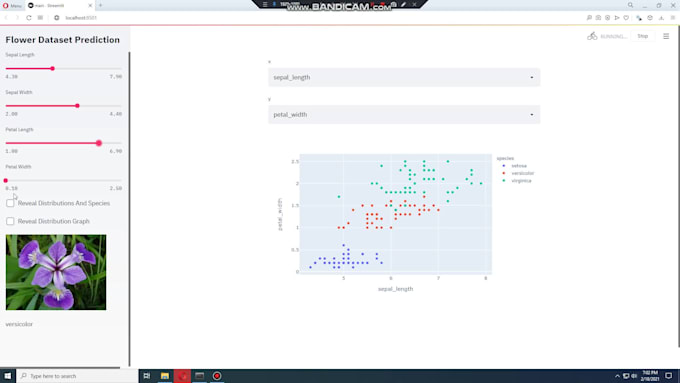Stop the running Streamlit script
The image size is (680, 383).
(x=643, y=36)
